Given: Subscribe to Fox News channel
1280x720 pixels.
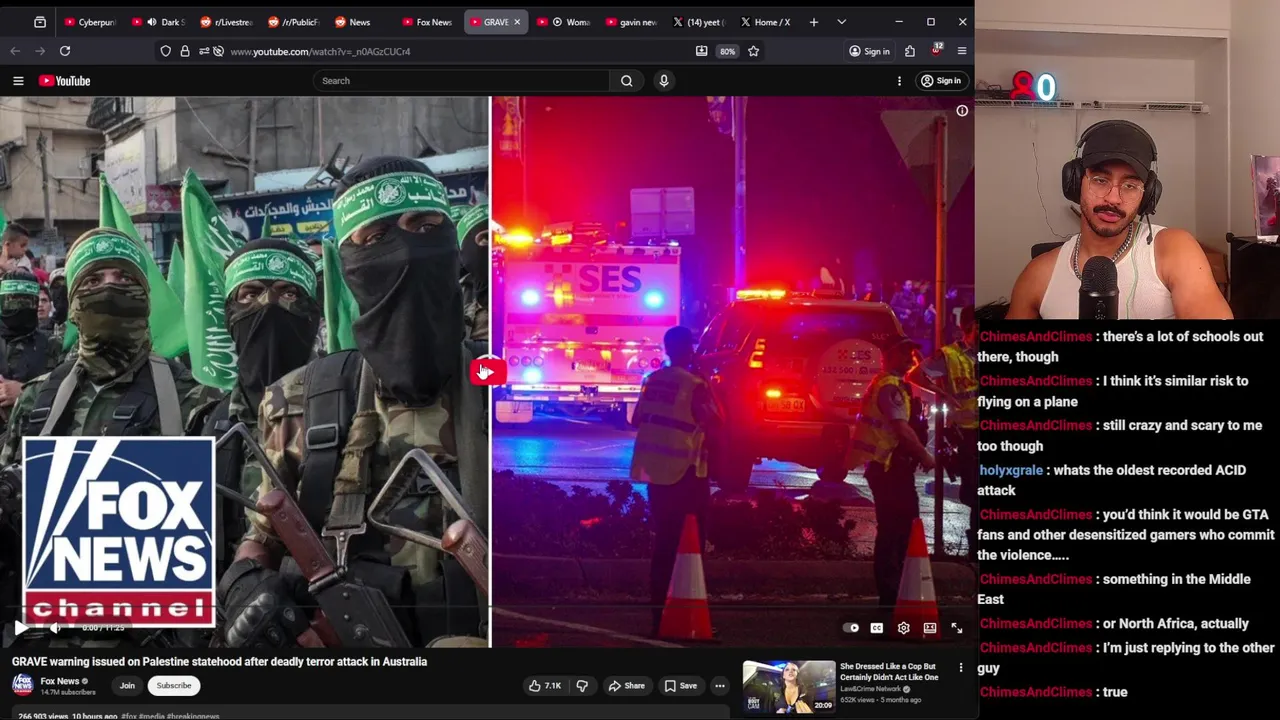Looking at the screenshot, I should coord(173,686).
